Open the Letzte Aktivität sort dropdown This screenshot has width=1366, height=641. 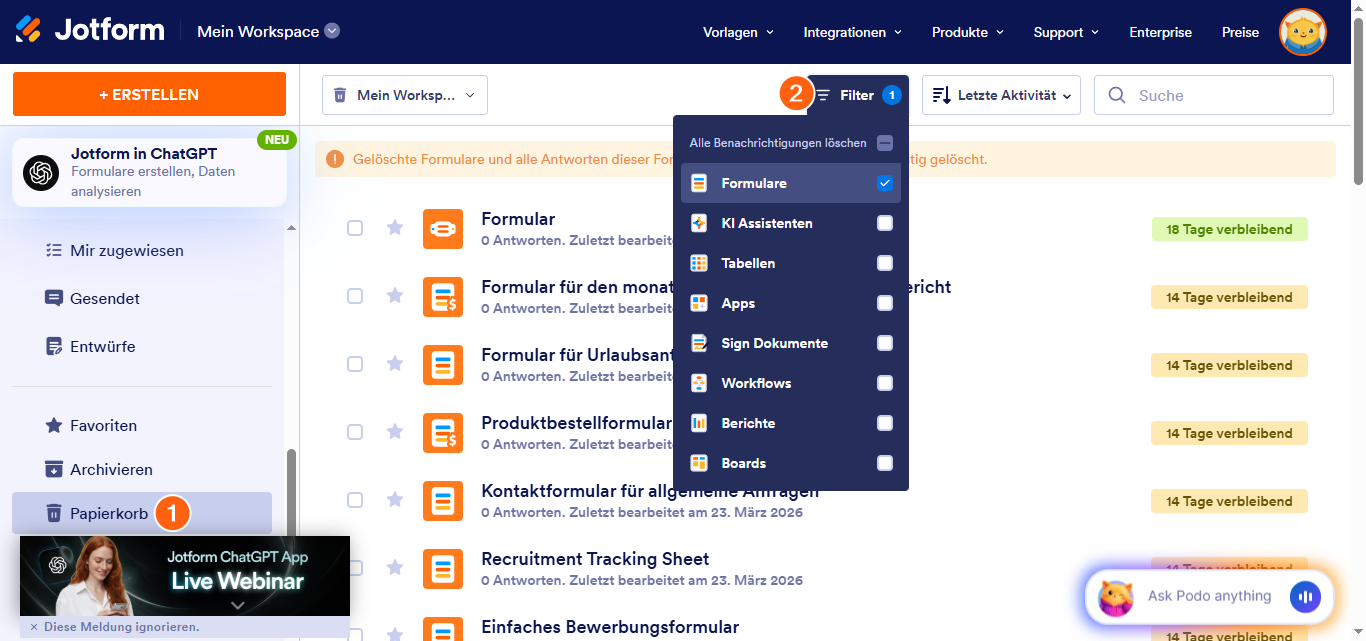[1001, 96]
